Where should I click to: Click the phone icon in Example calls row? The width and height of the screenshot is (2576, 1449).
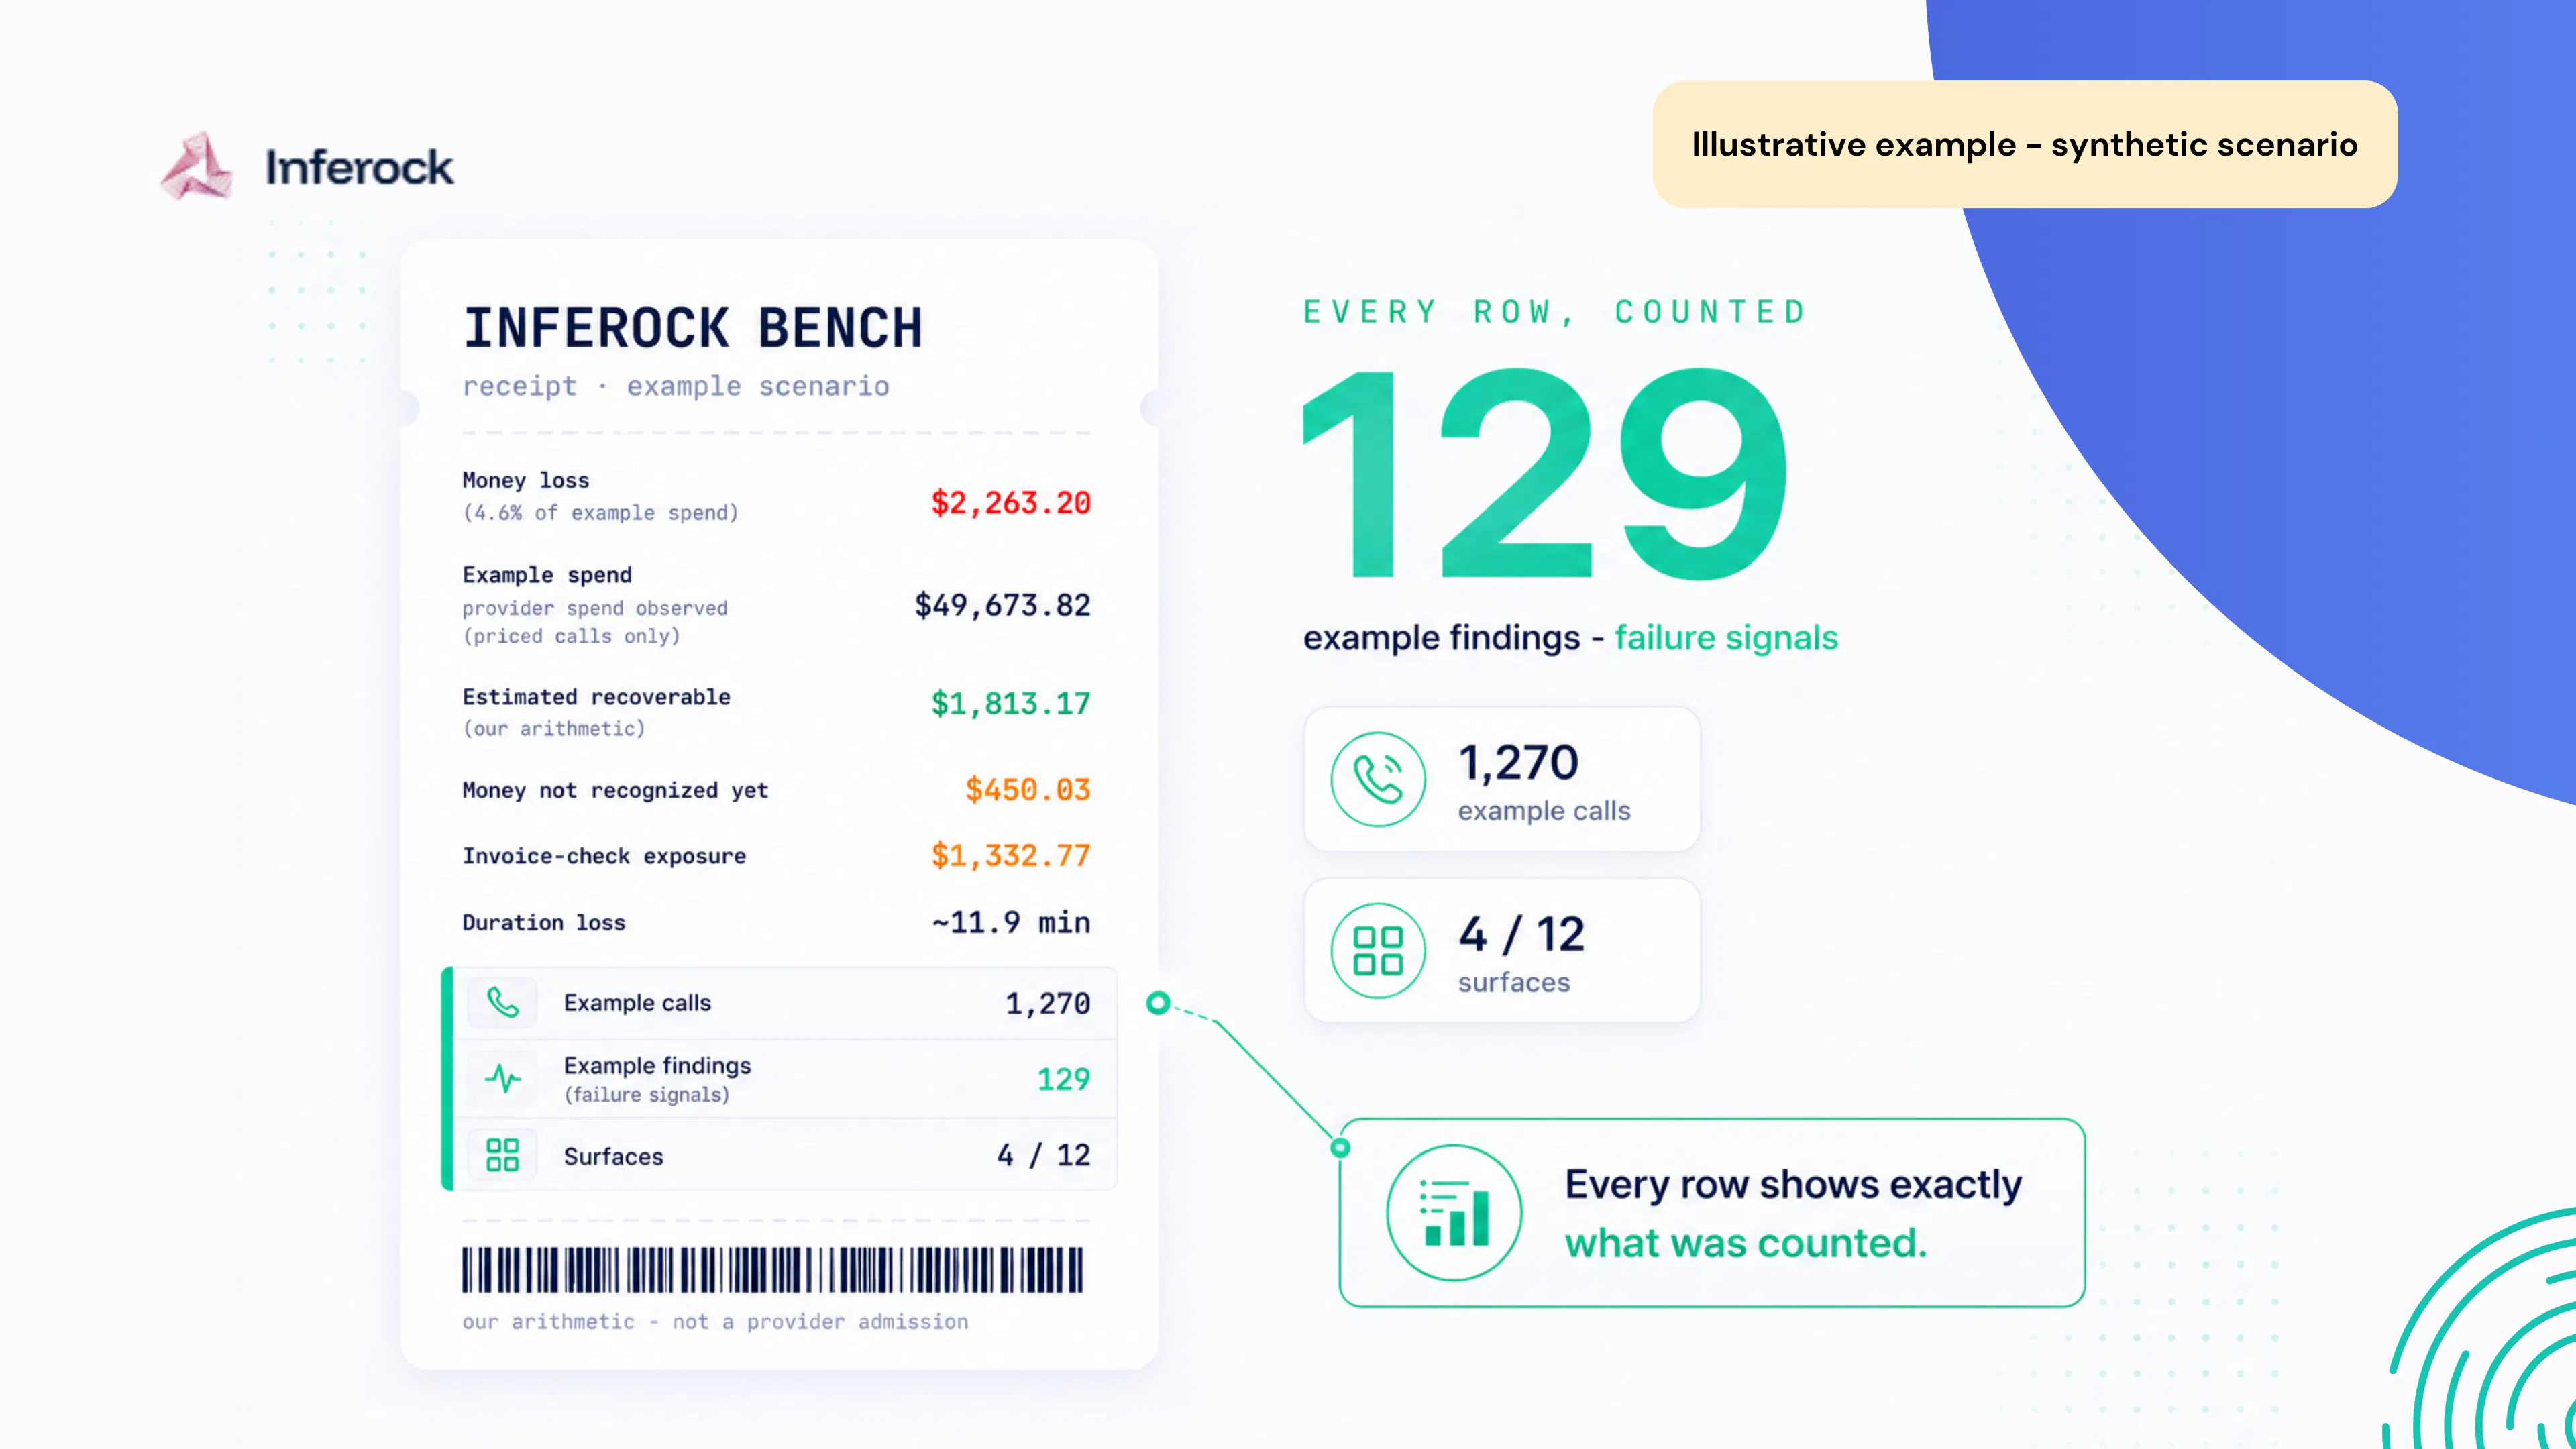tap(502, 1002)
